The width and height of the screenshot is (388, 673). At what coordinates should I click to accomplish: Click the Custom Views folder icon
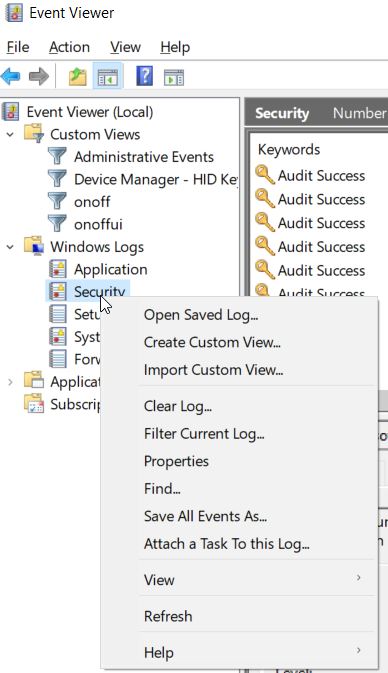point(34,134)
